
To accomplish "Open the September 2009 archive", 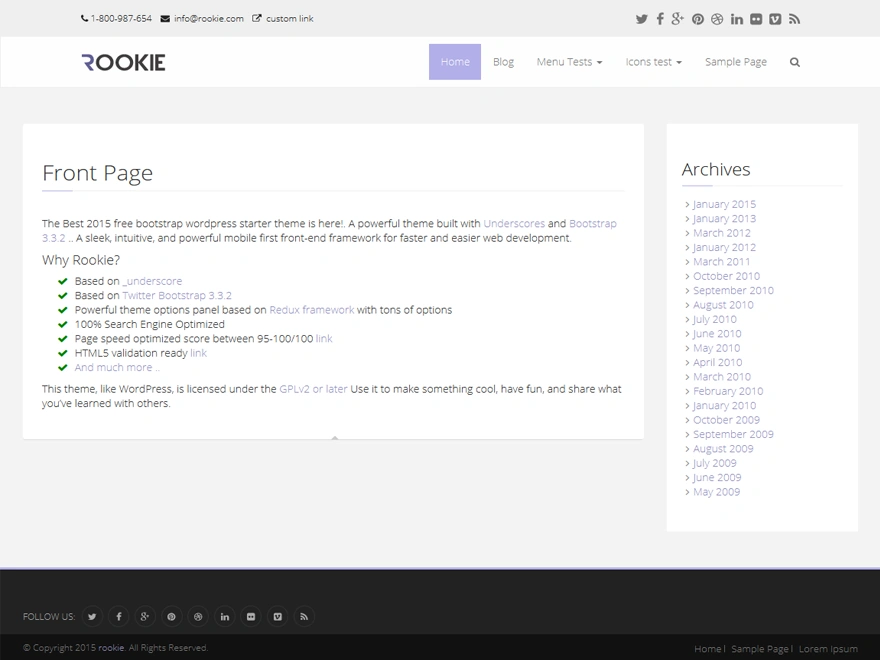I will [733, 434].
